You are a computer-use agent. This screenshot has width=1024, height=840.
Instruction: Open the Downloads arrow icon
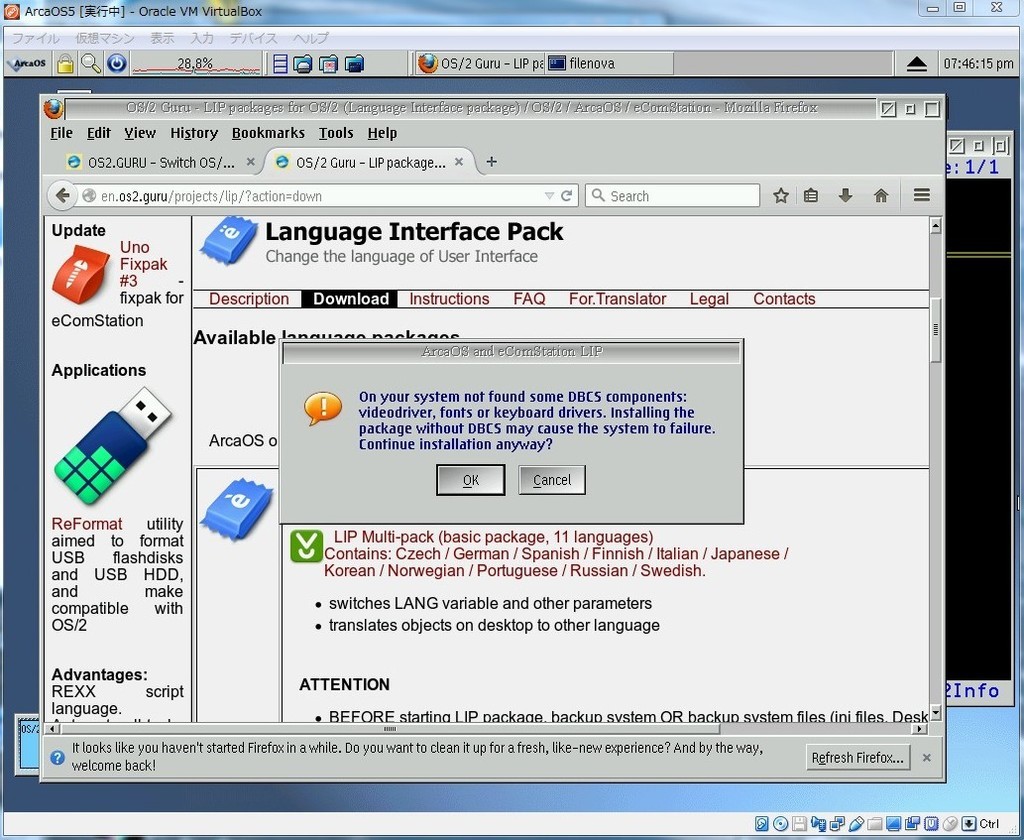[x=845, y=196]
